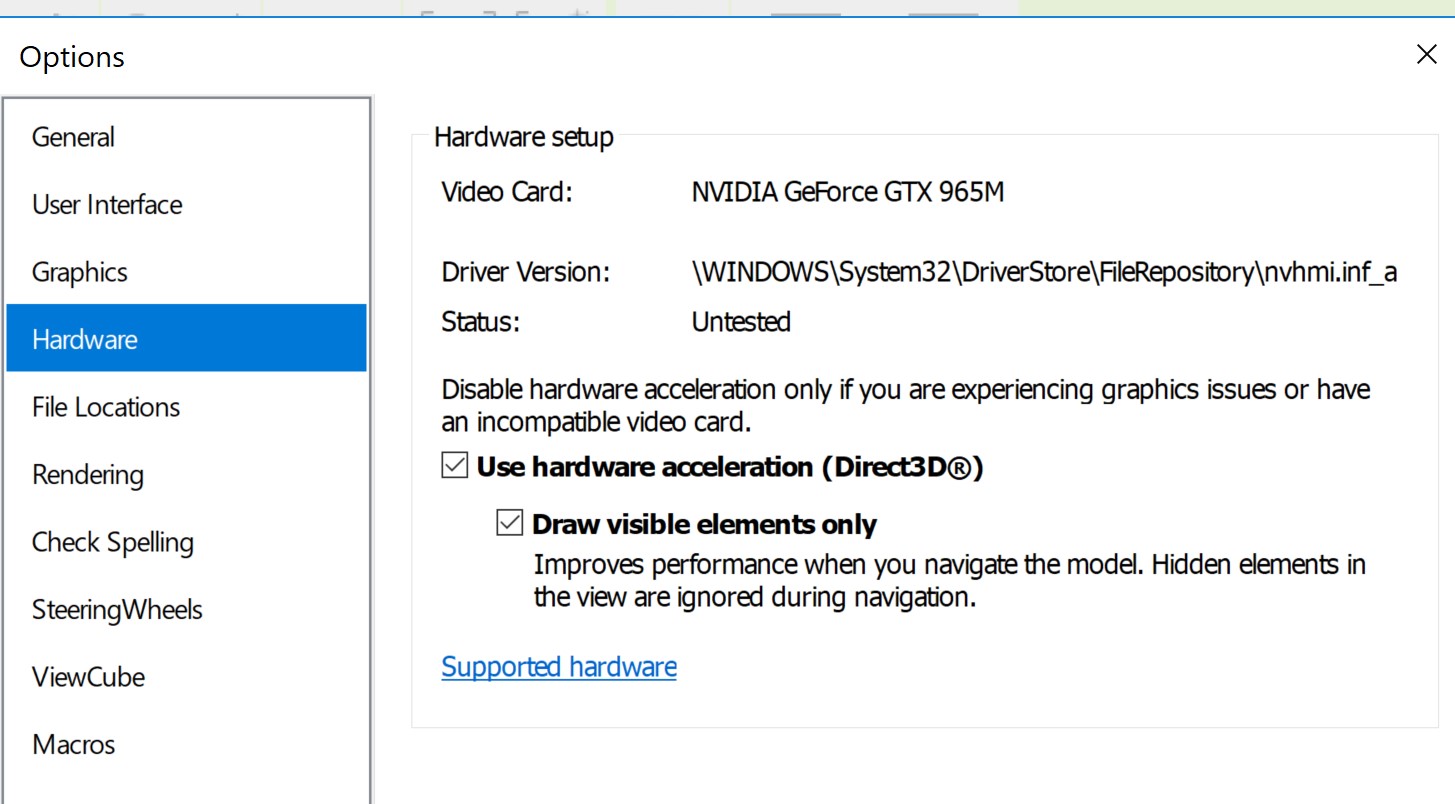
Task: Switch to User Interface options
Action: coord(107,205)
